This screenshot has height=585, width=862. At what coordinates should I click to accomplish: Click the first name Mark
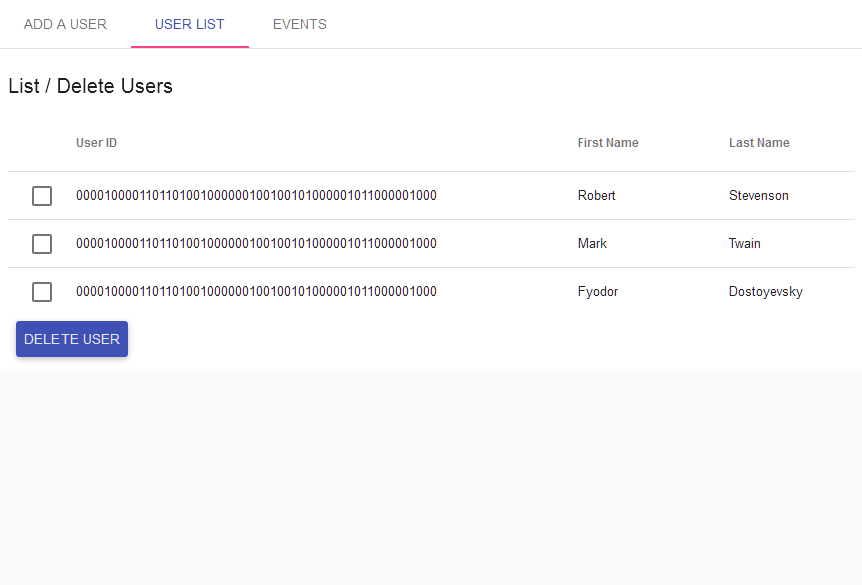592,244
